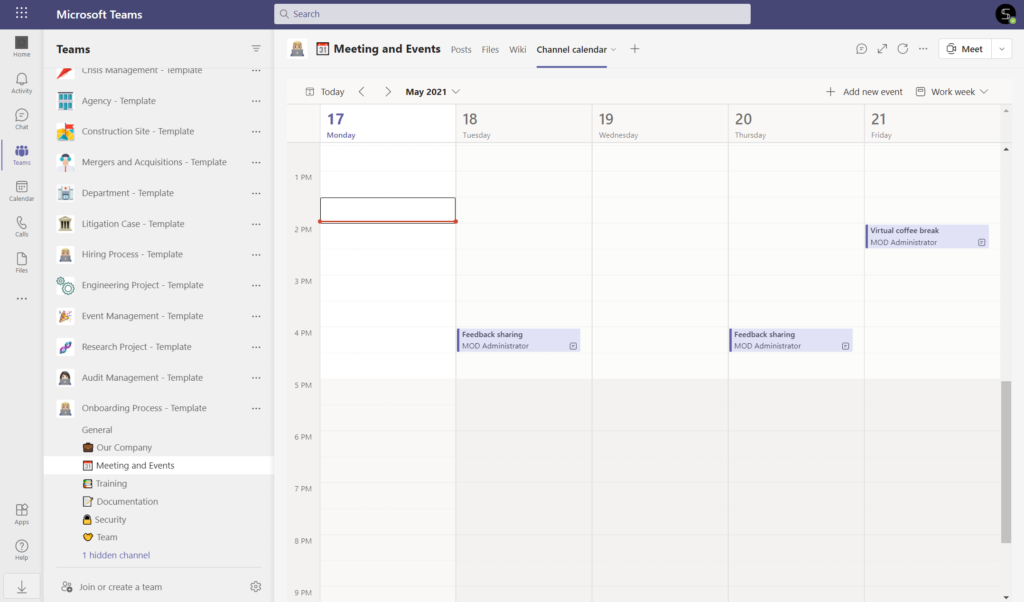Open the Security channel
This screenshot has height=602, width=1024.
[104, 520]
